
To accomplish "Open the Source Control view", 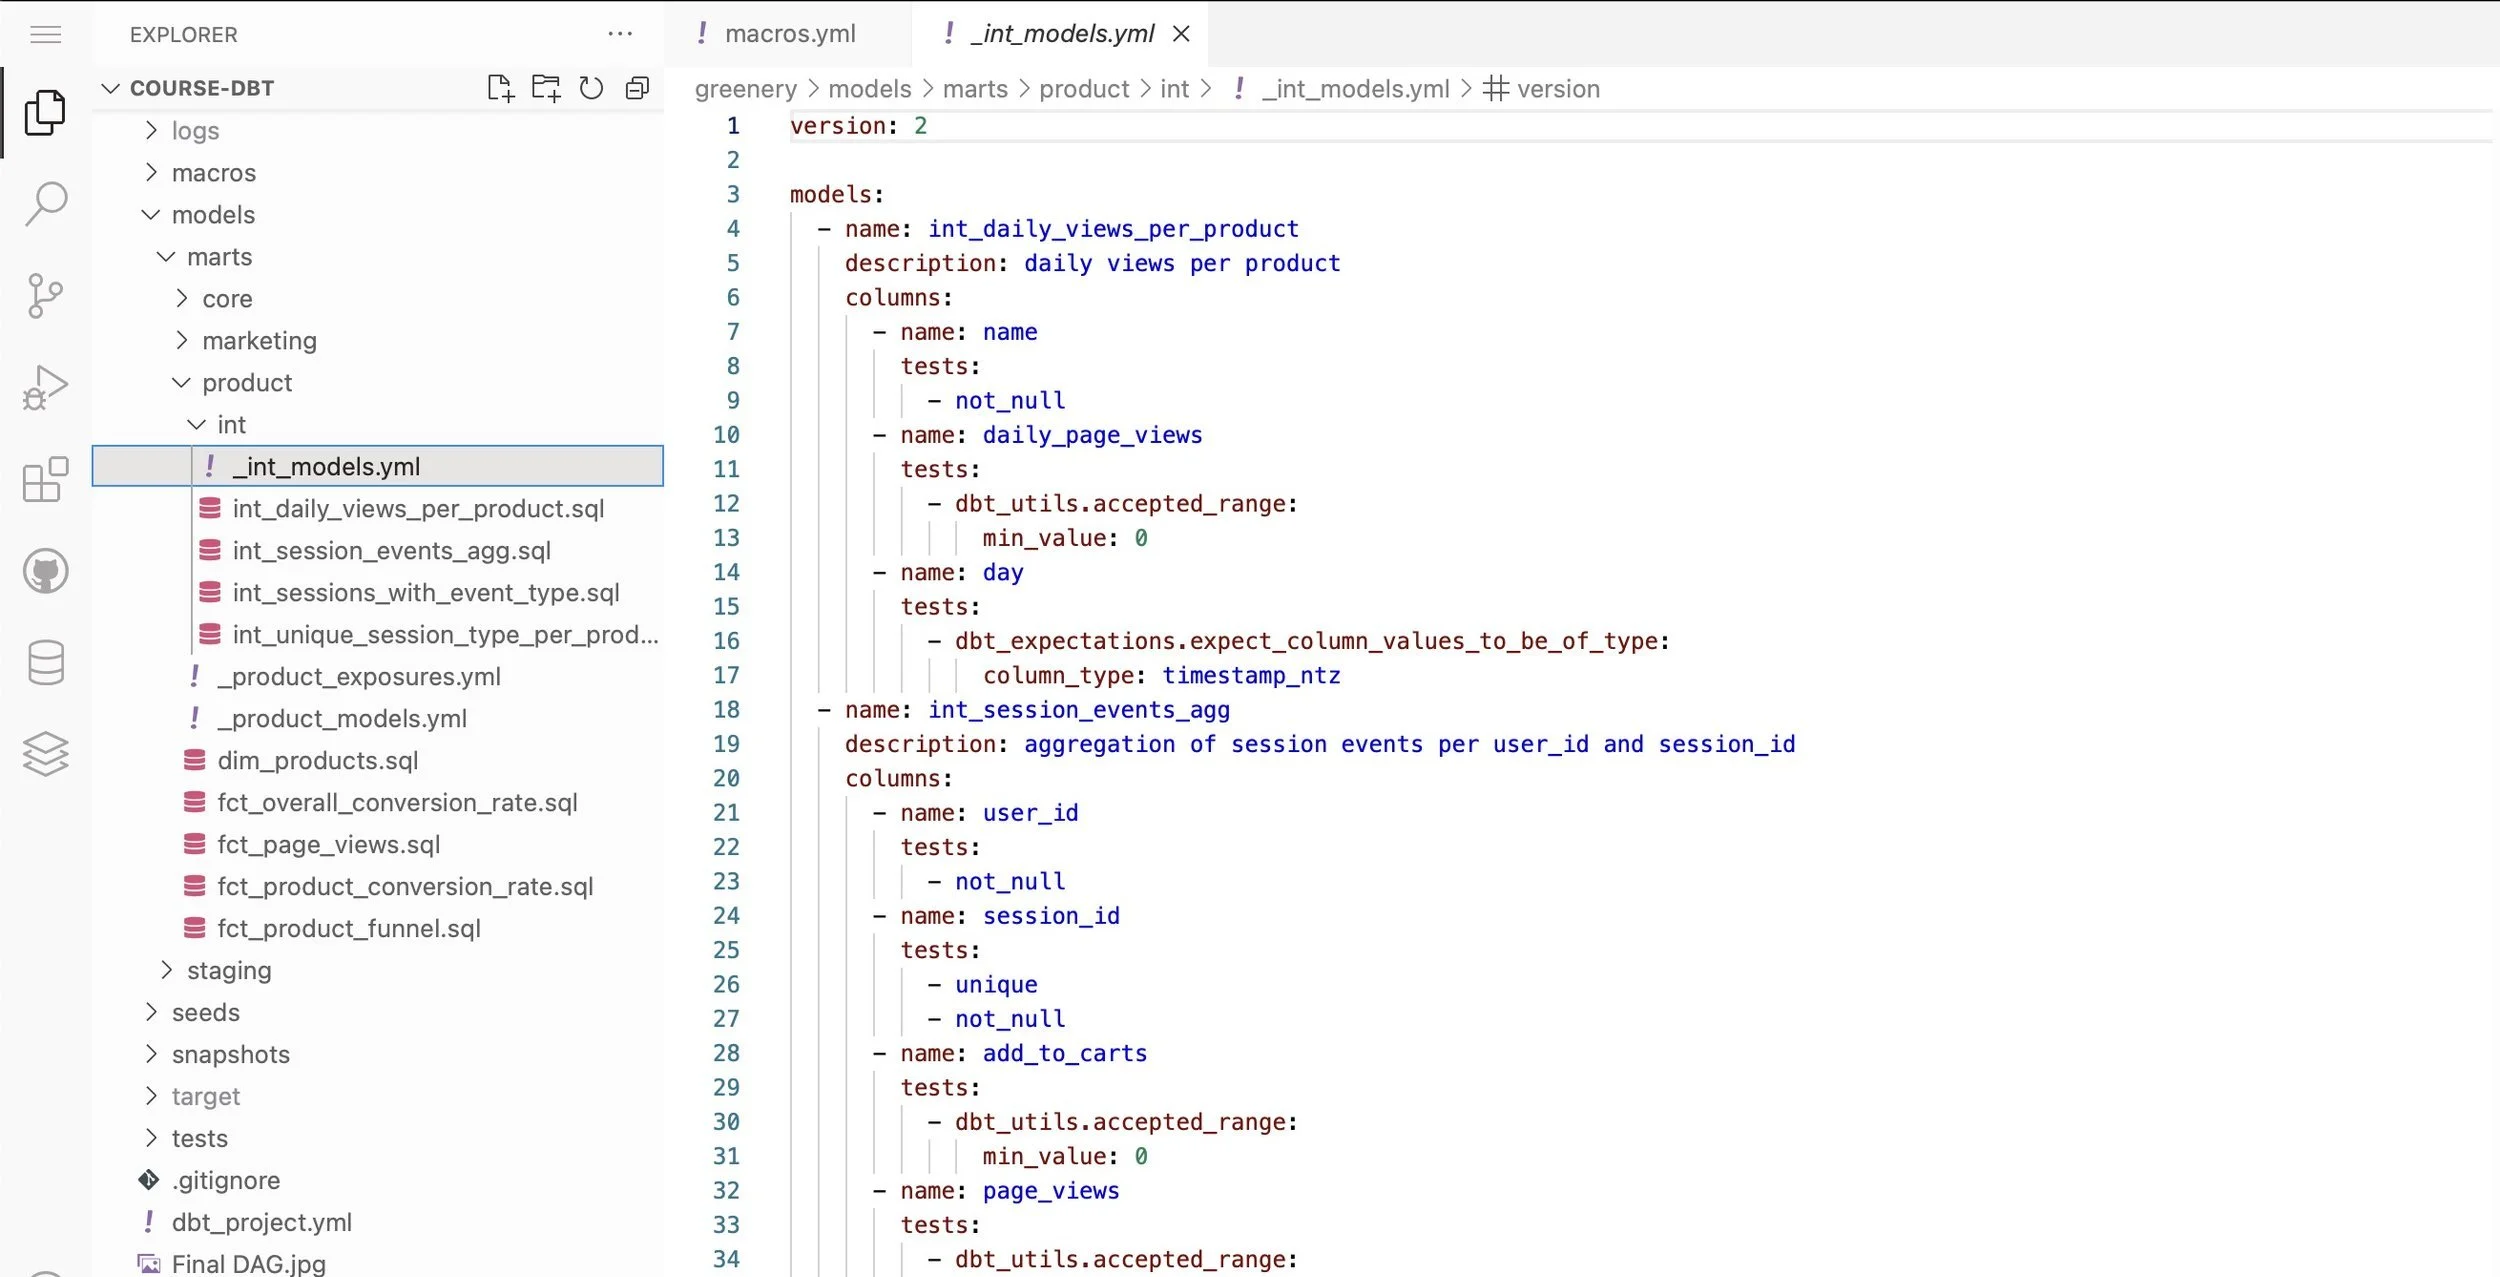I will pyautogui.click(x=46, y=296).
